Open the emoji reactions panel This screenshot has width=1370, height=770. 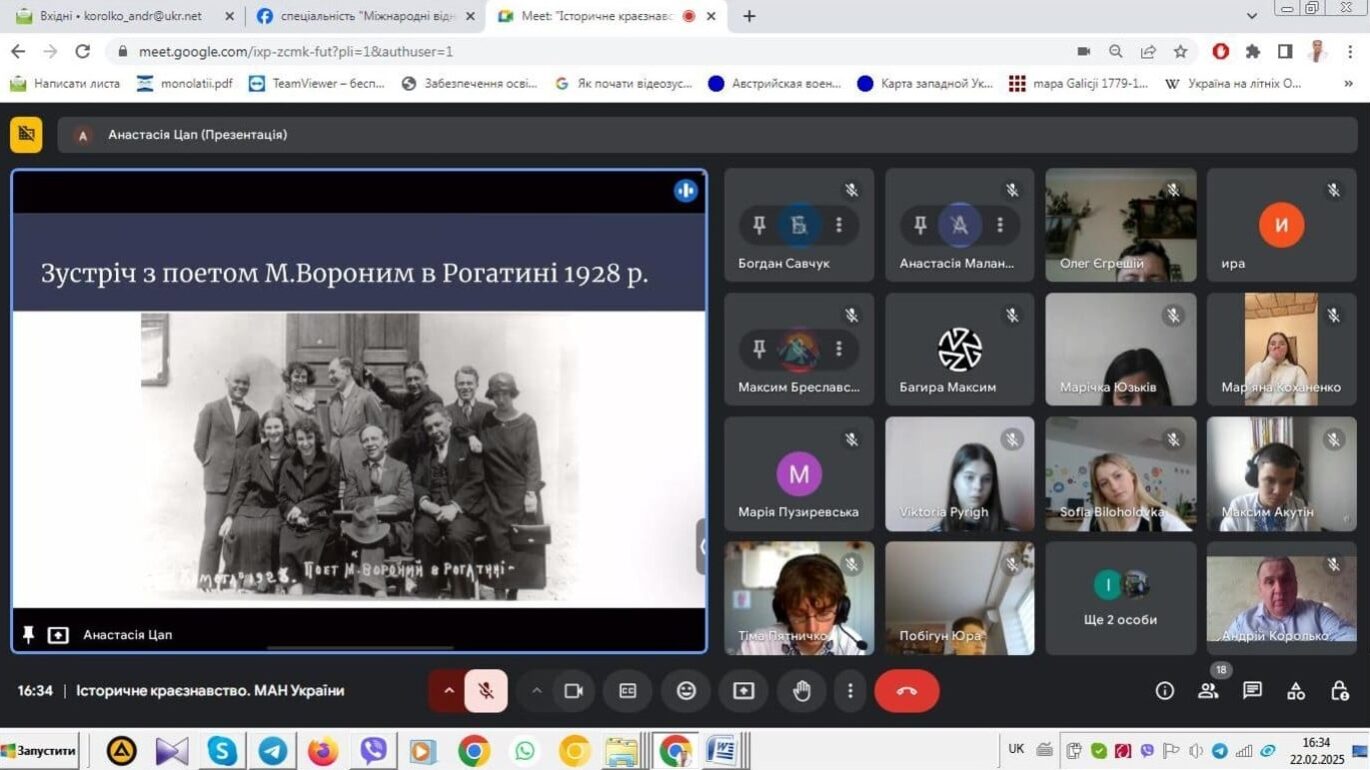pyautogui.click(x=686, y=690)
